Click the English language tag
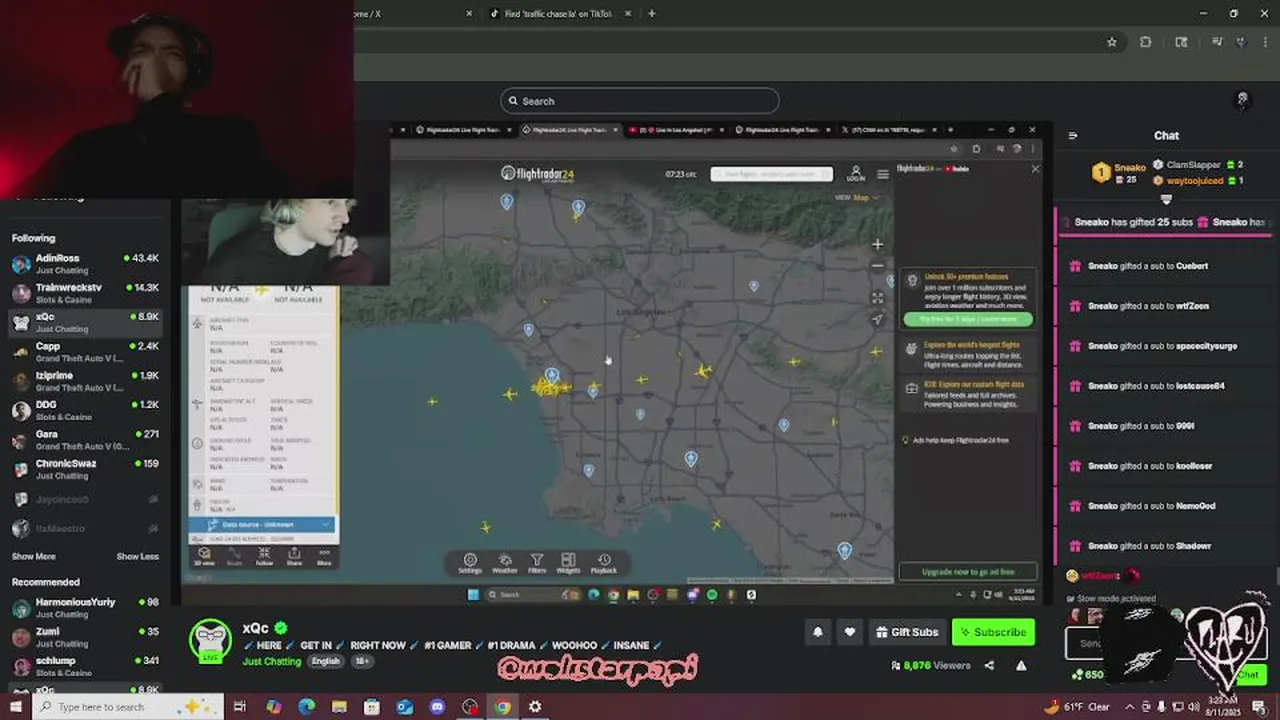1280x720 pixels. pyautogui.click(x=325, y=661)
